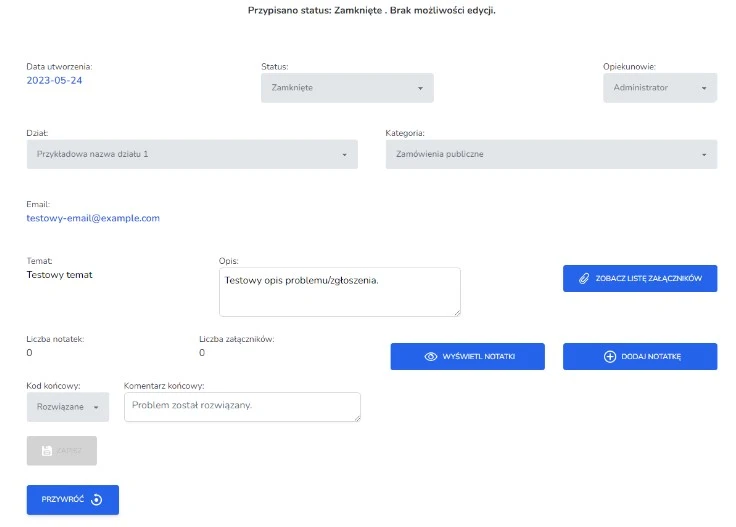Click the circular arrow icon on Przywróć
Viewport: 736px width, 527px height.
[x=97, y=500]
